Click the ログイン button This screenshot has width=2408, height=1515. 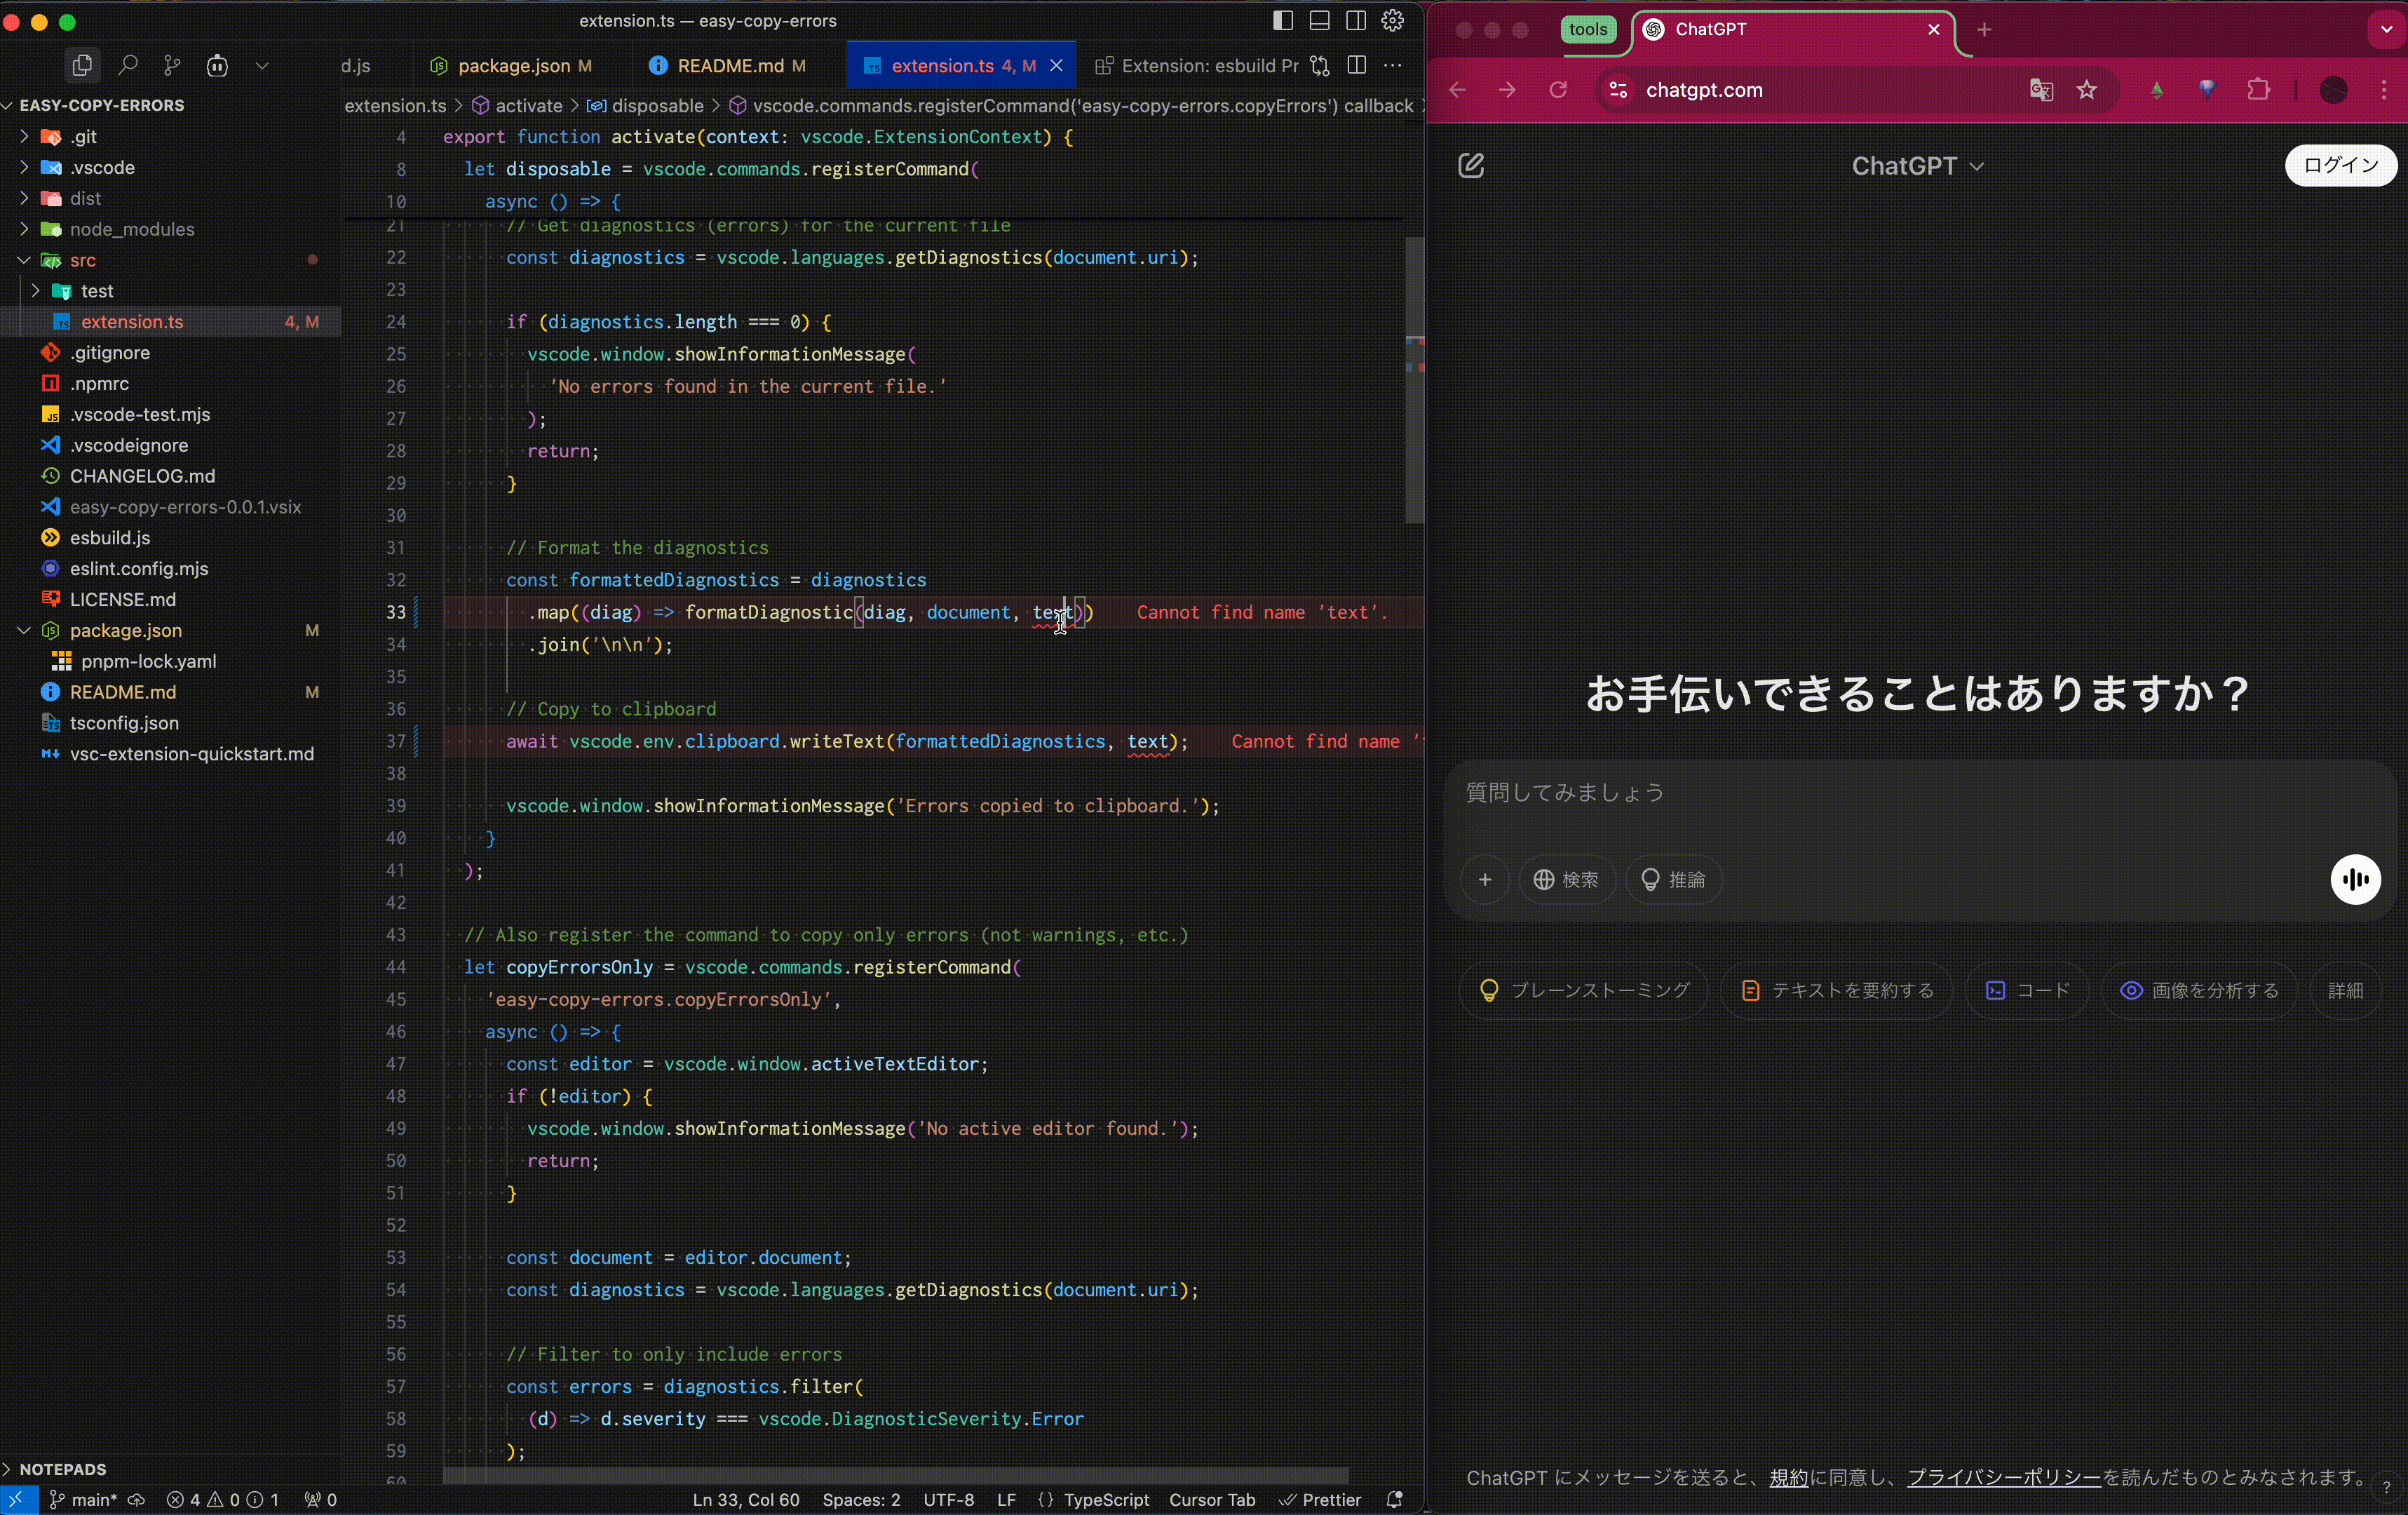click(x=2340, y=165)
